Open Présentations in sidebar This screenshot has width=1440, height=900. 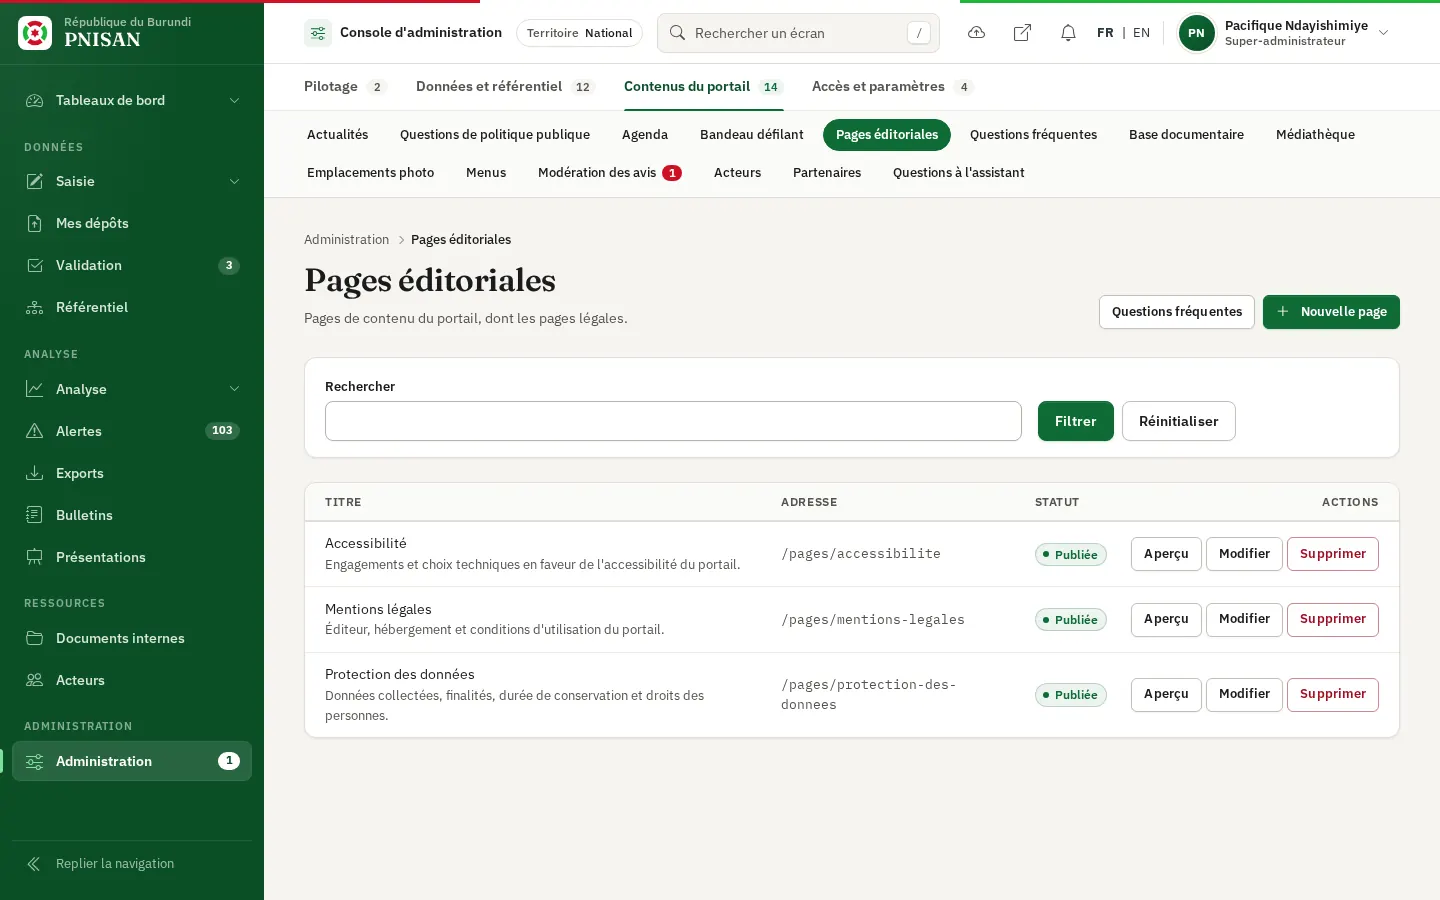(132, 557)
